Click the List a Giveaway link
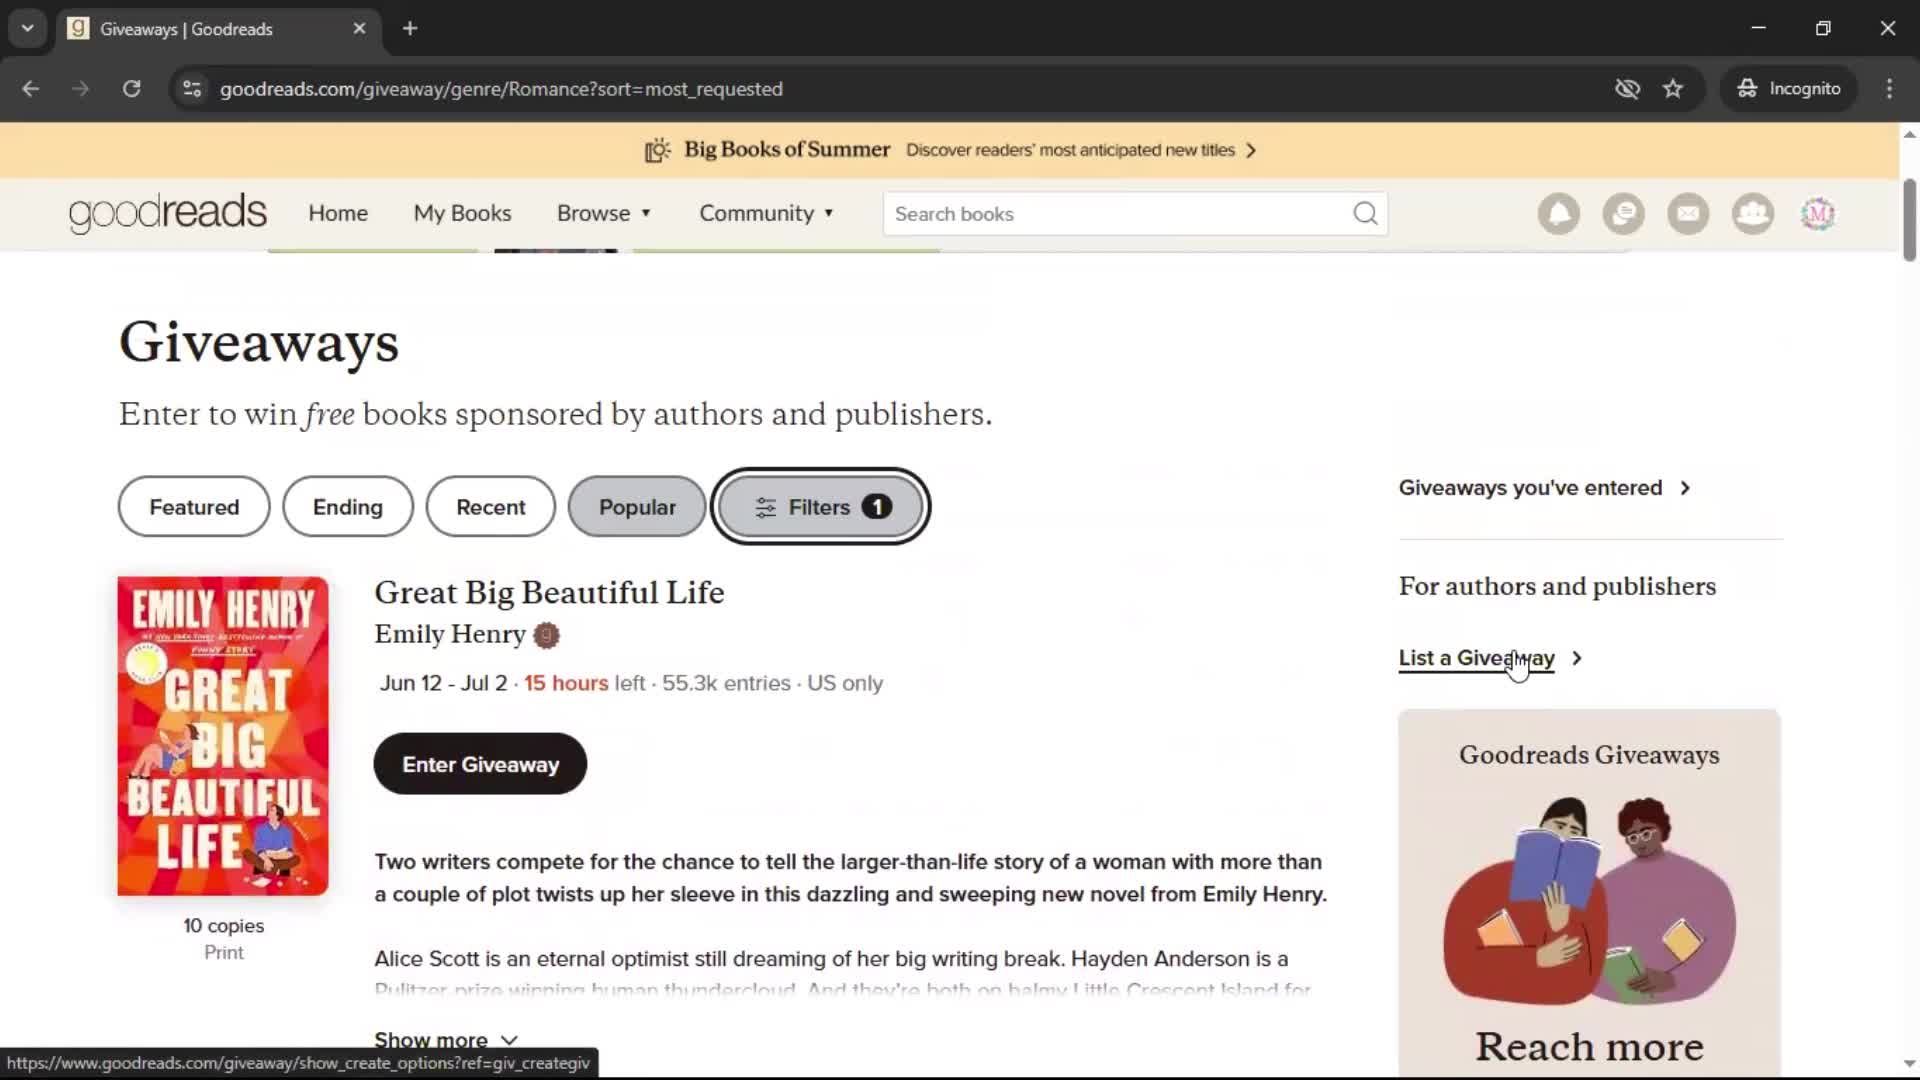1920x1080 pixels. 1476,658
